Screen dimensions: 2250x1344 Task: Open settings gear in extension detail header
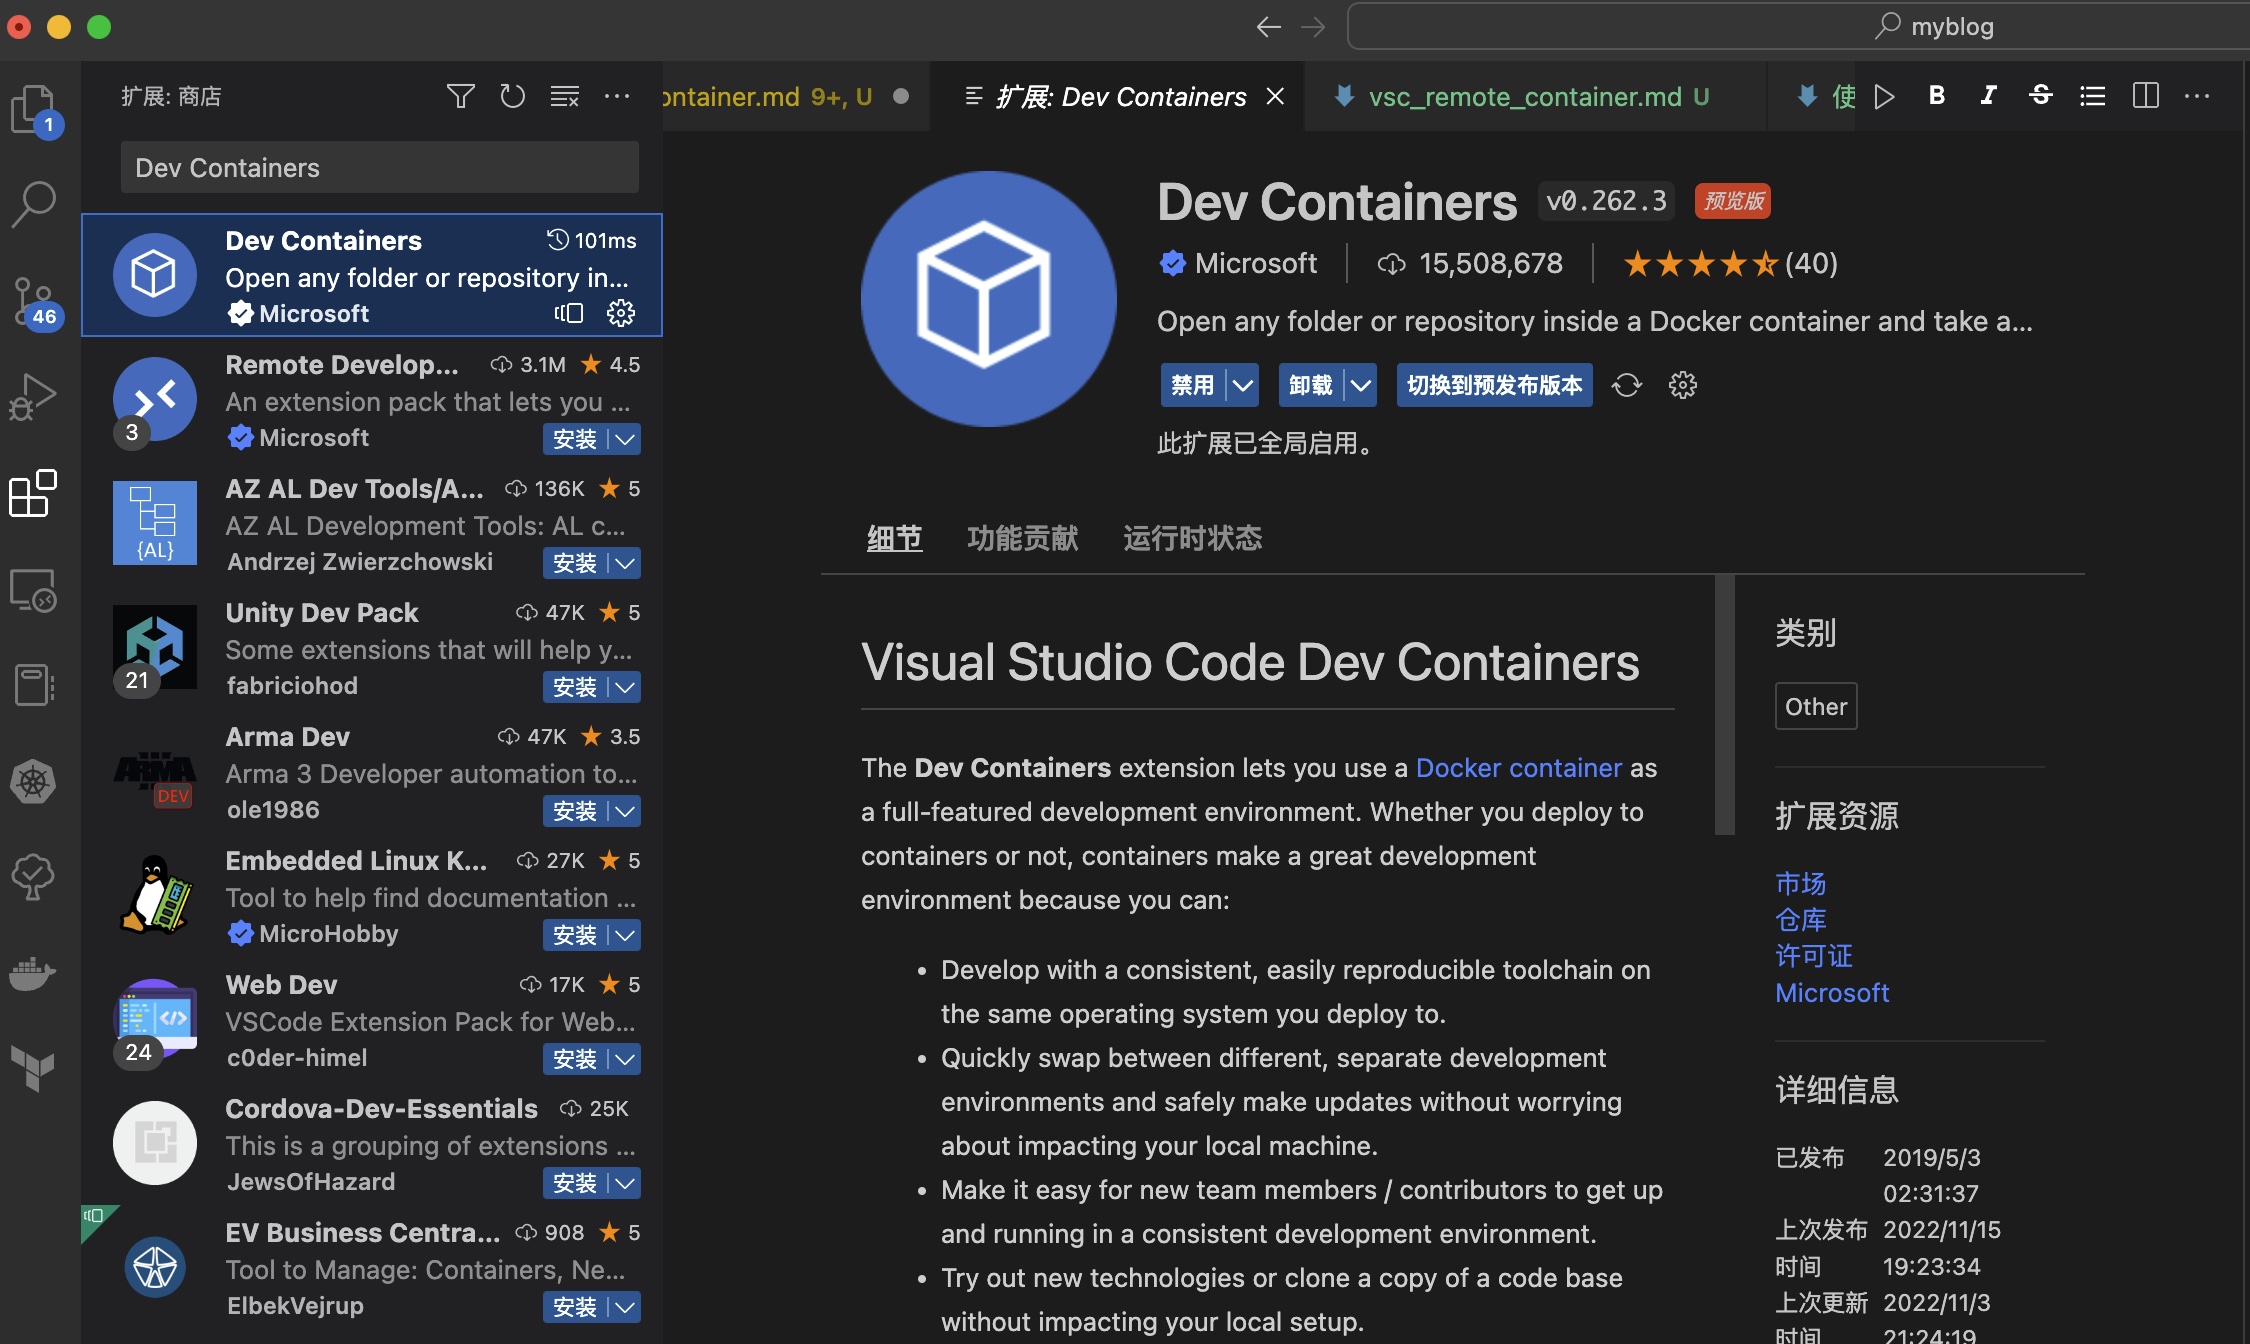(1683, 385)
